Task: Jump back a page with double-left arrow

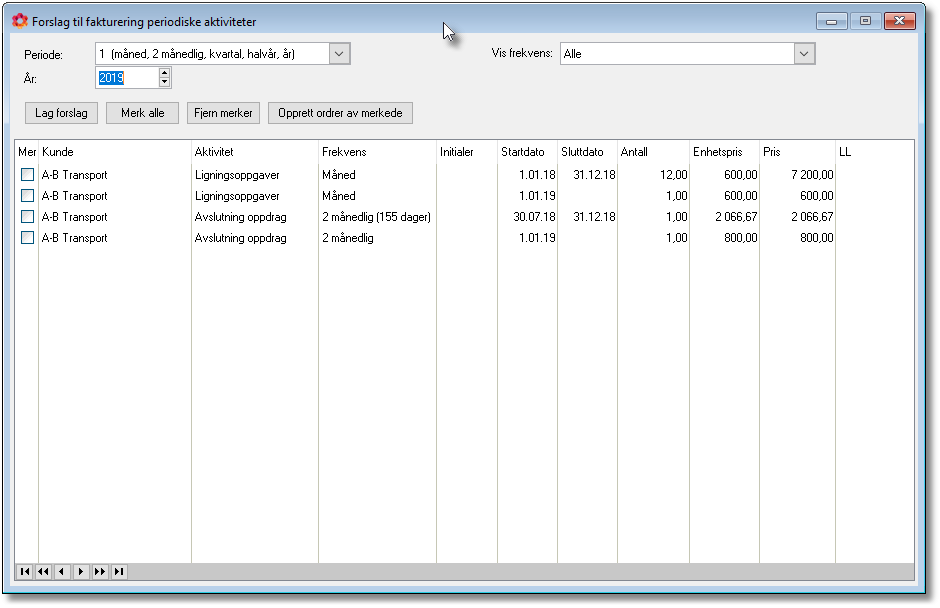Action: pyautogui.click(x=43, y=571)
